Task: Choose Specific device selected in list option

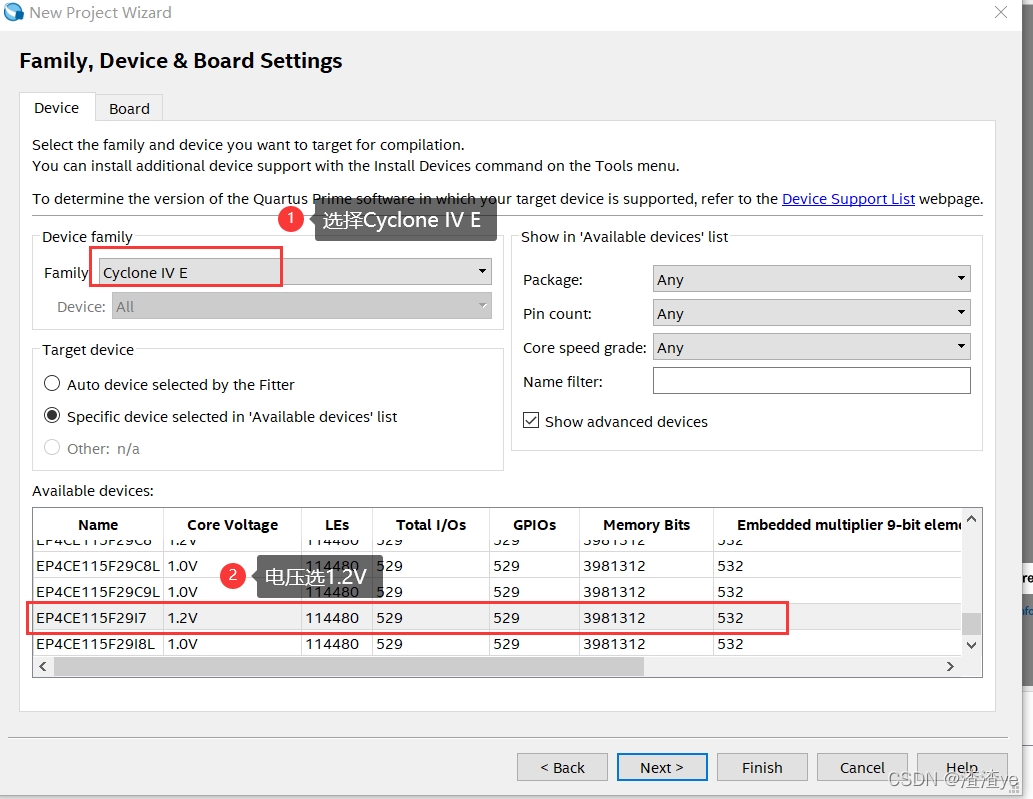Action: (53, 416)
